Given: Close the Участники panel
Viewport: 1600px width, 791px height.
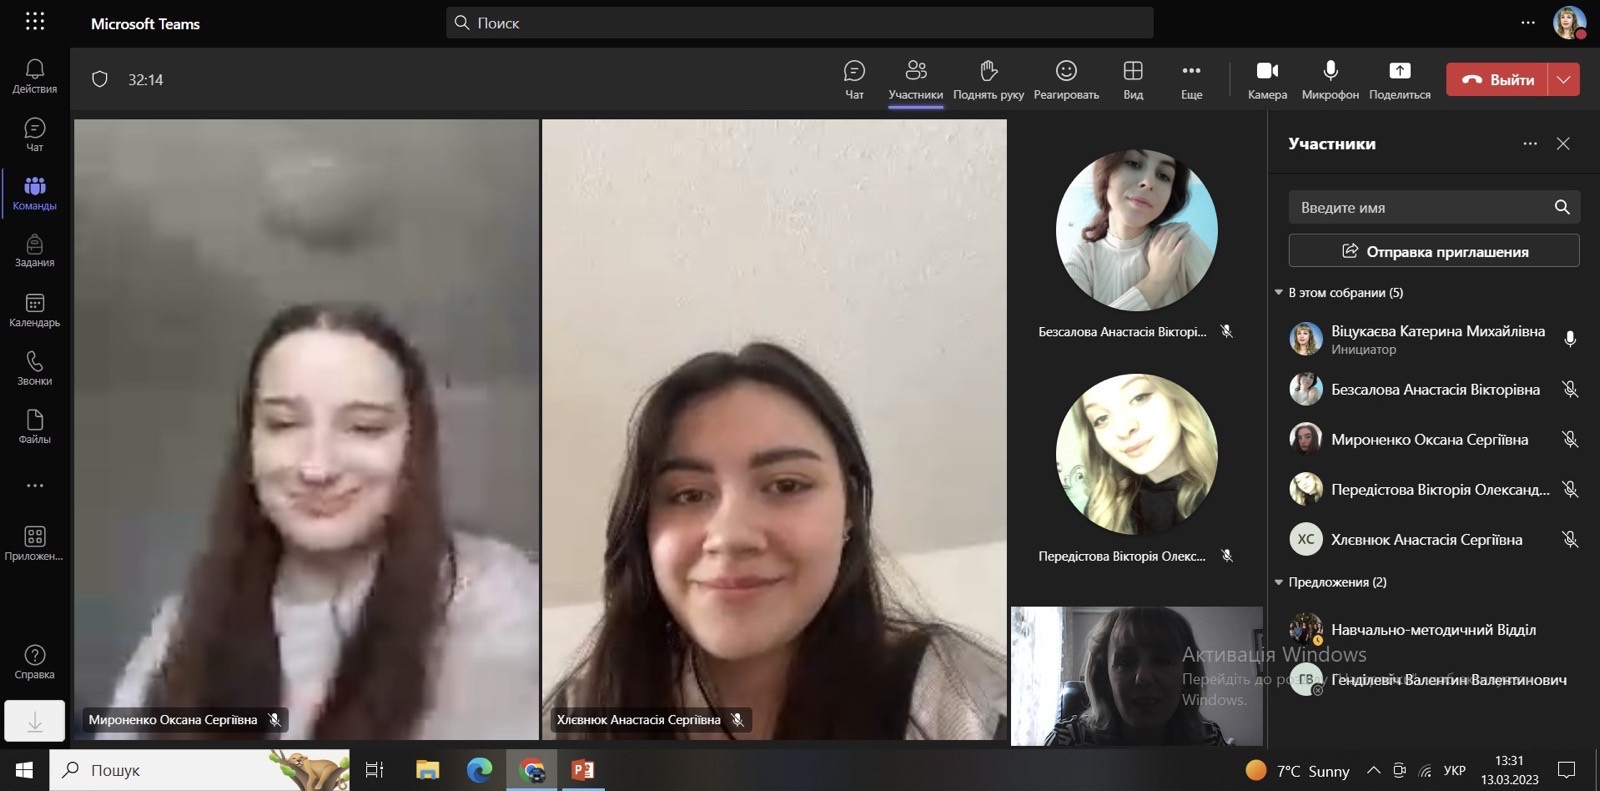Looking at the screenshot, I should [x=1563, y=144].
